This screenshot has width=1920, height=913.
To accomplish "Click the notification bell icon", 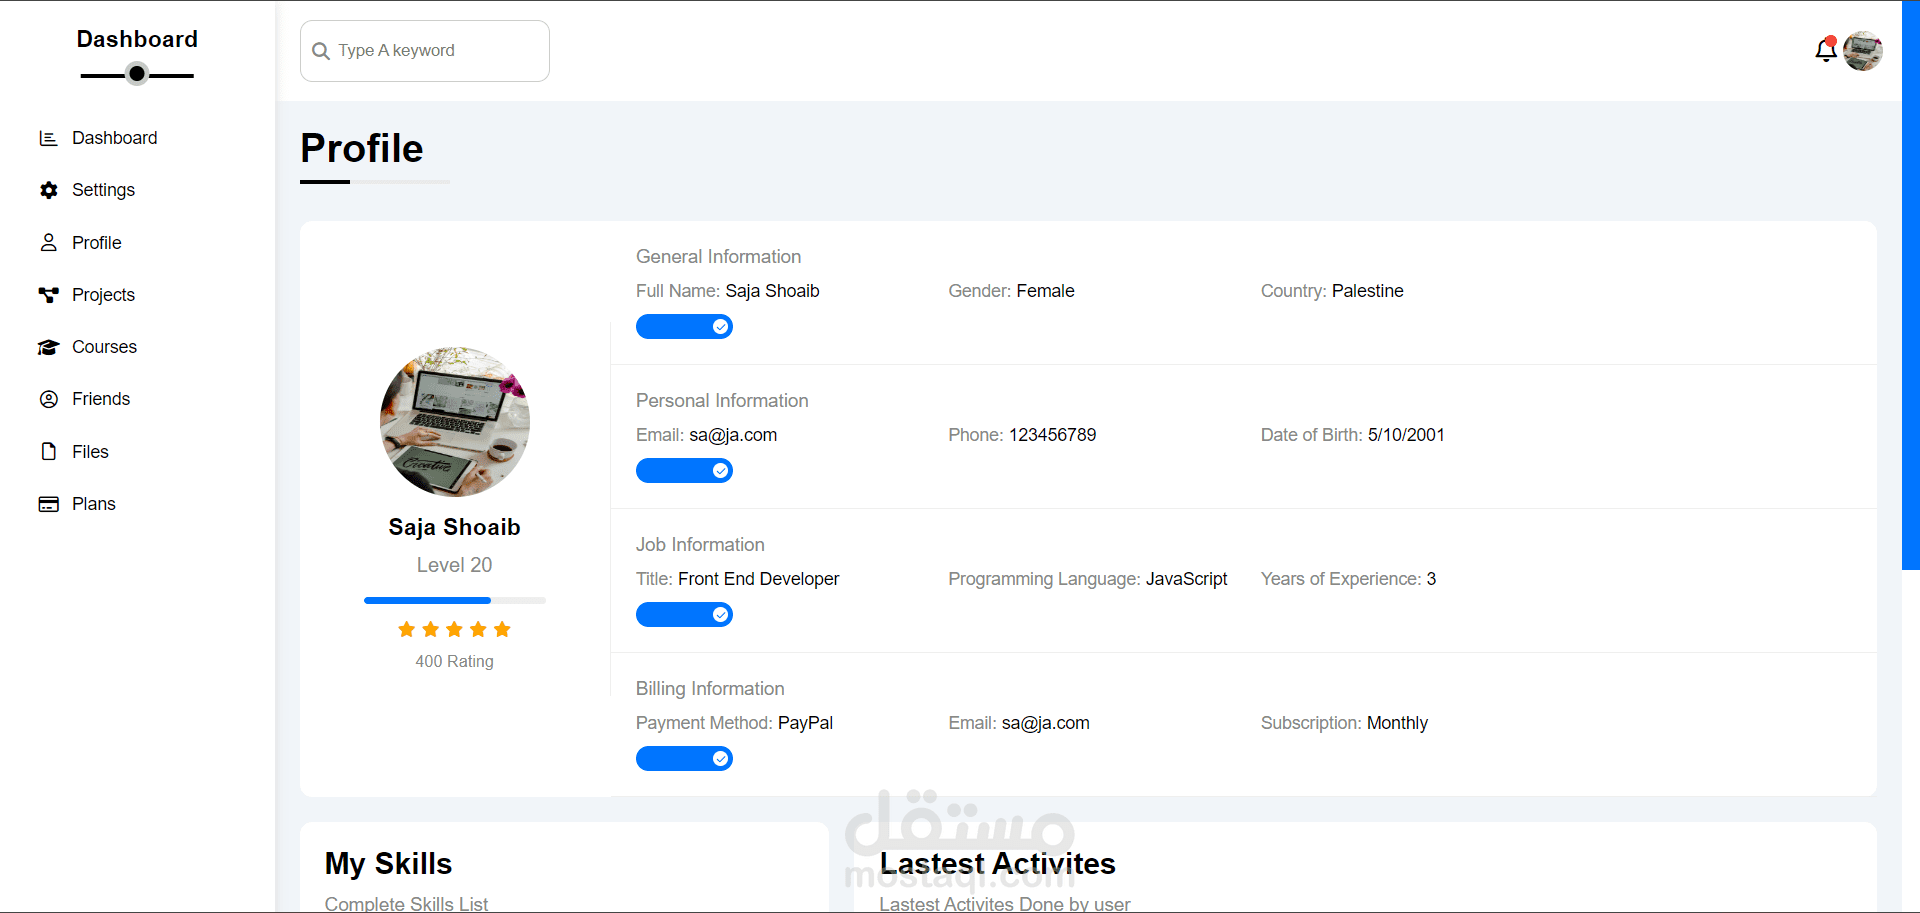I will pyautogui.click(x=1825, y=50).
